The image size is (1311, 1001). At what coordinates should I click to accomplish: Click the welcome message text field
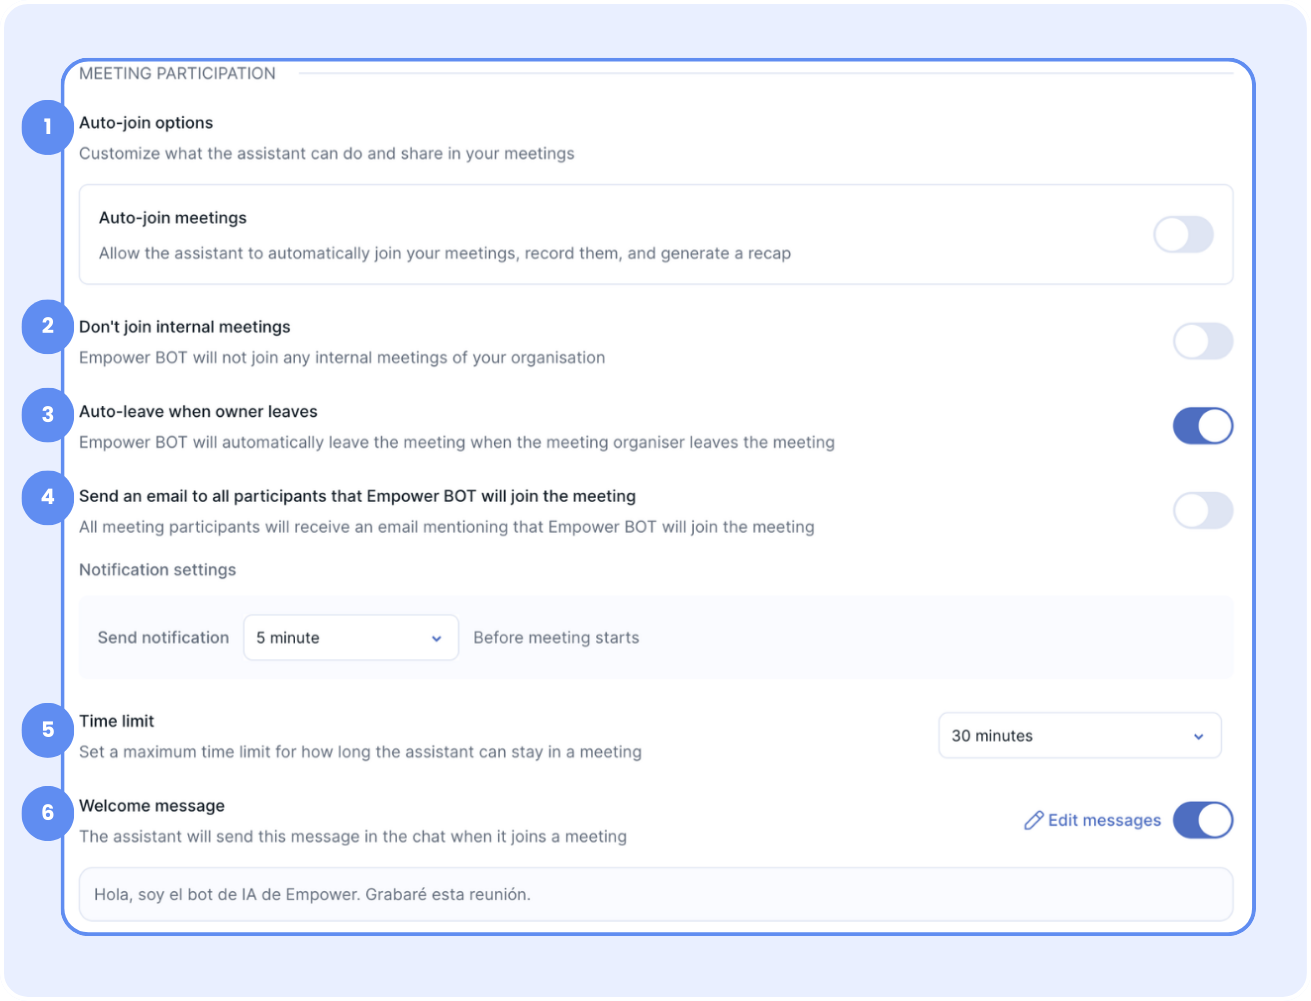pos(655,894)
